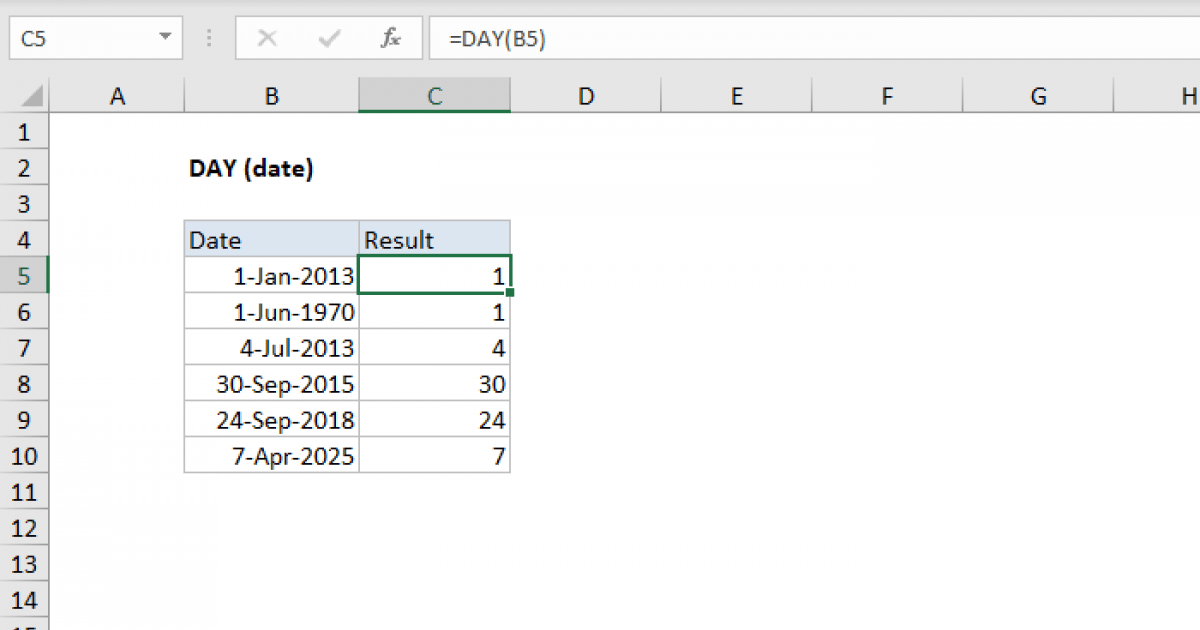Click the Date header cell

(x=271, y=239)
